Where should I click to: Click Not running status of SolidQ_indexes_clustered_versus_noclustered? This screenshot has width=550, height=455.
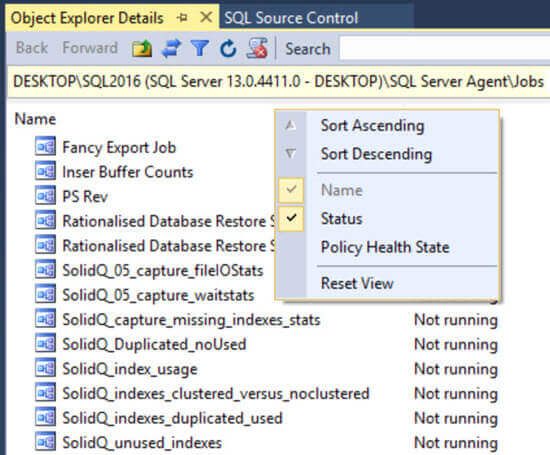coord(456,393)
